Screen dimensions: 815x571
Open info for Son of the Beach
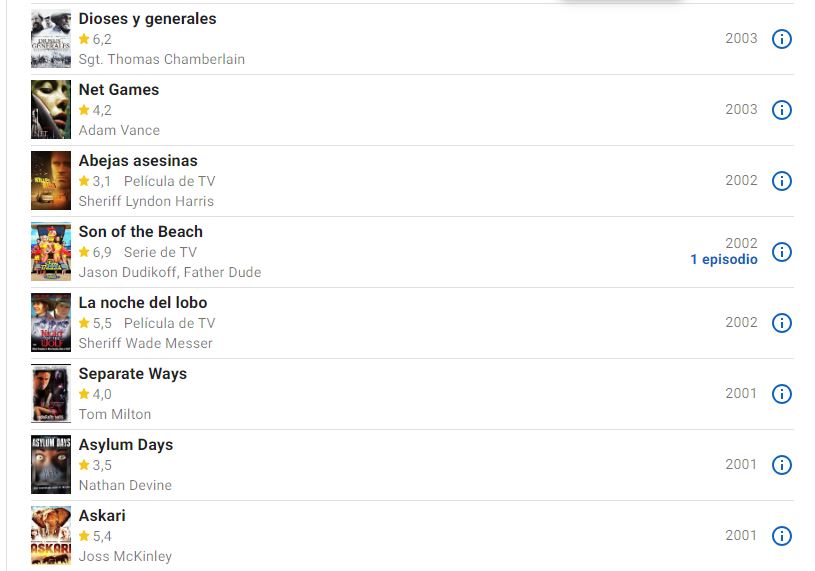[x=782, y=252]
